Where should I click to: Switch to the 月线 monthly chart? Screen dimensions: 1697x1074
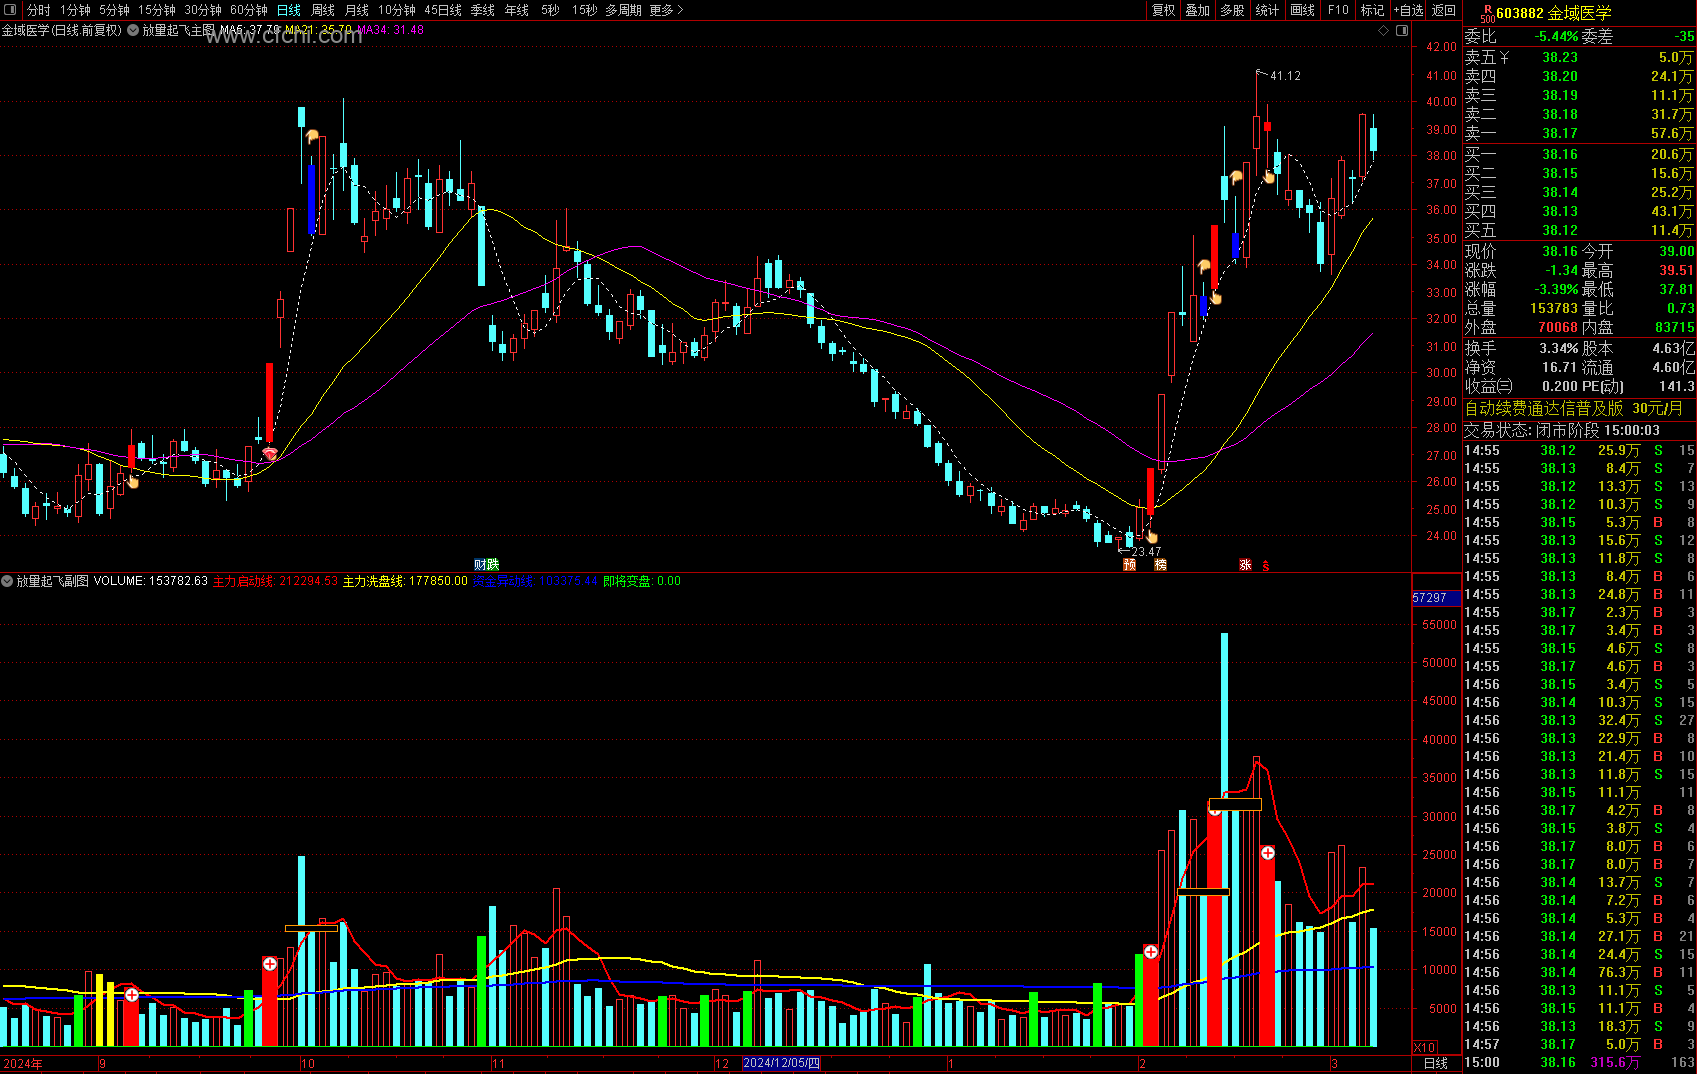click(357, 10)
